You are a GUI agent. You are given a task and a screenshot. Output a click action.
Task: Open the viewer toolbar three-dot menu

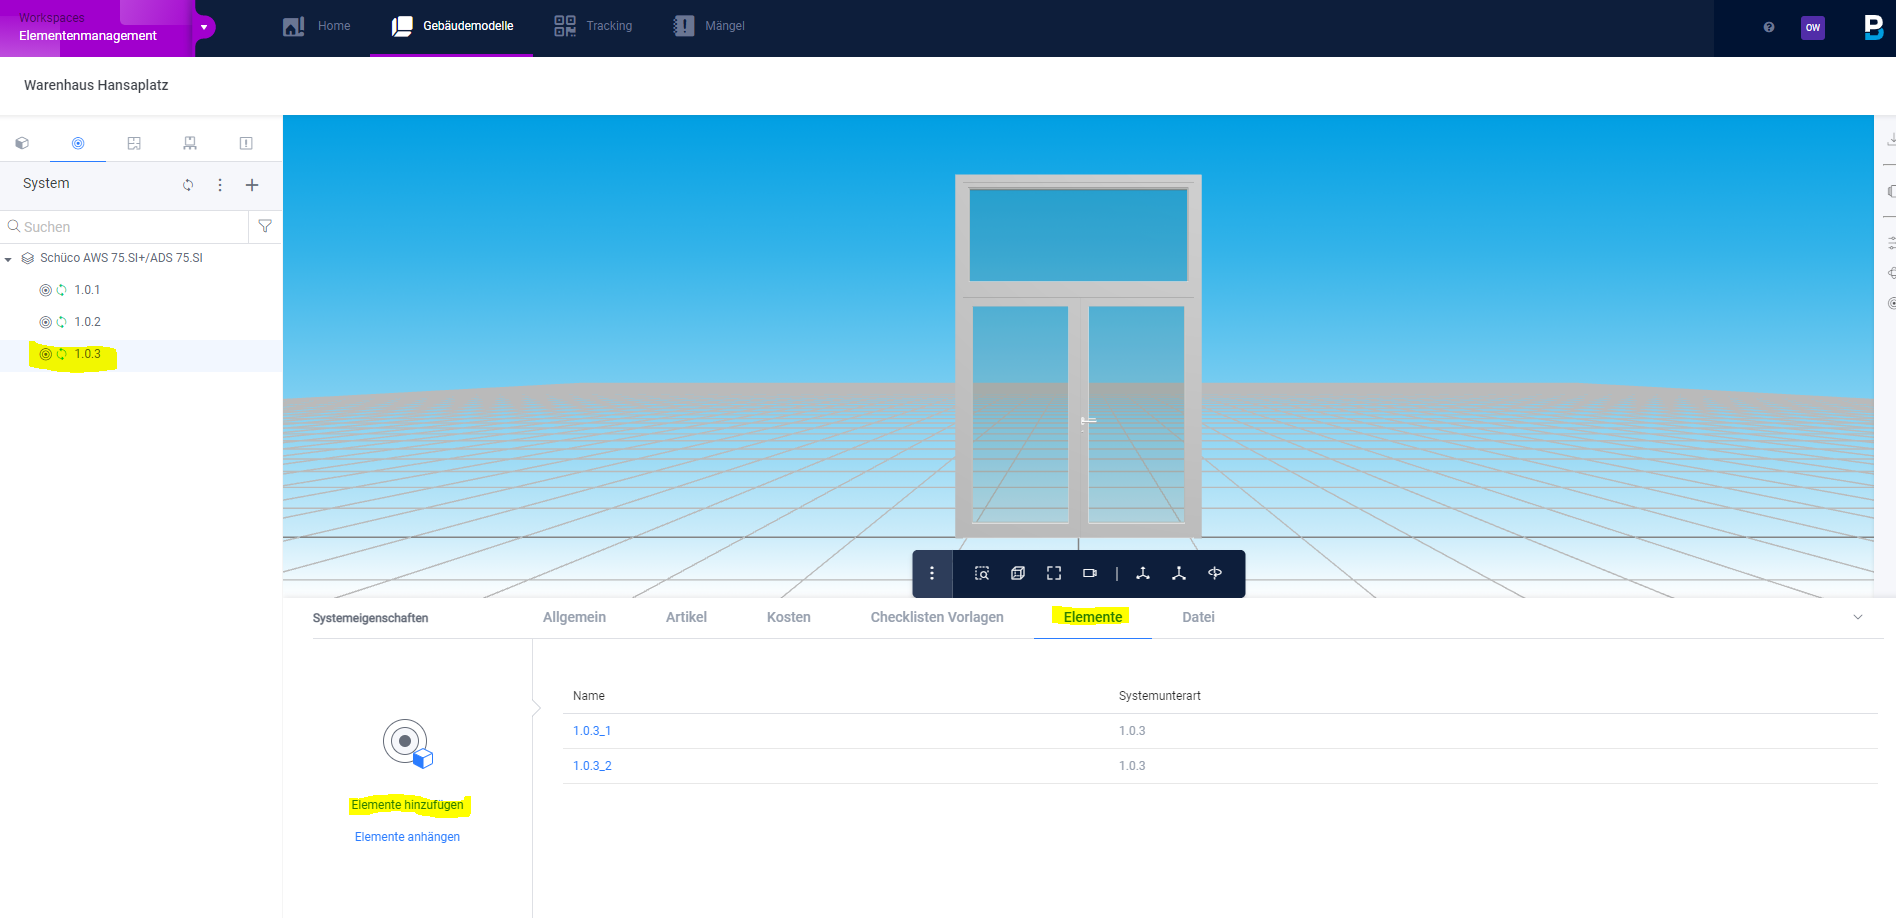tap(932, 573)
